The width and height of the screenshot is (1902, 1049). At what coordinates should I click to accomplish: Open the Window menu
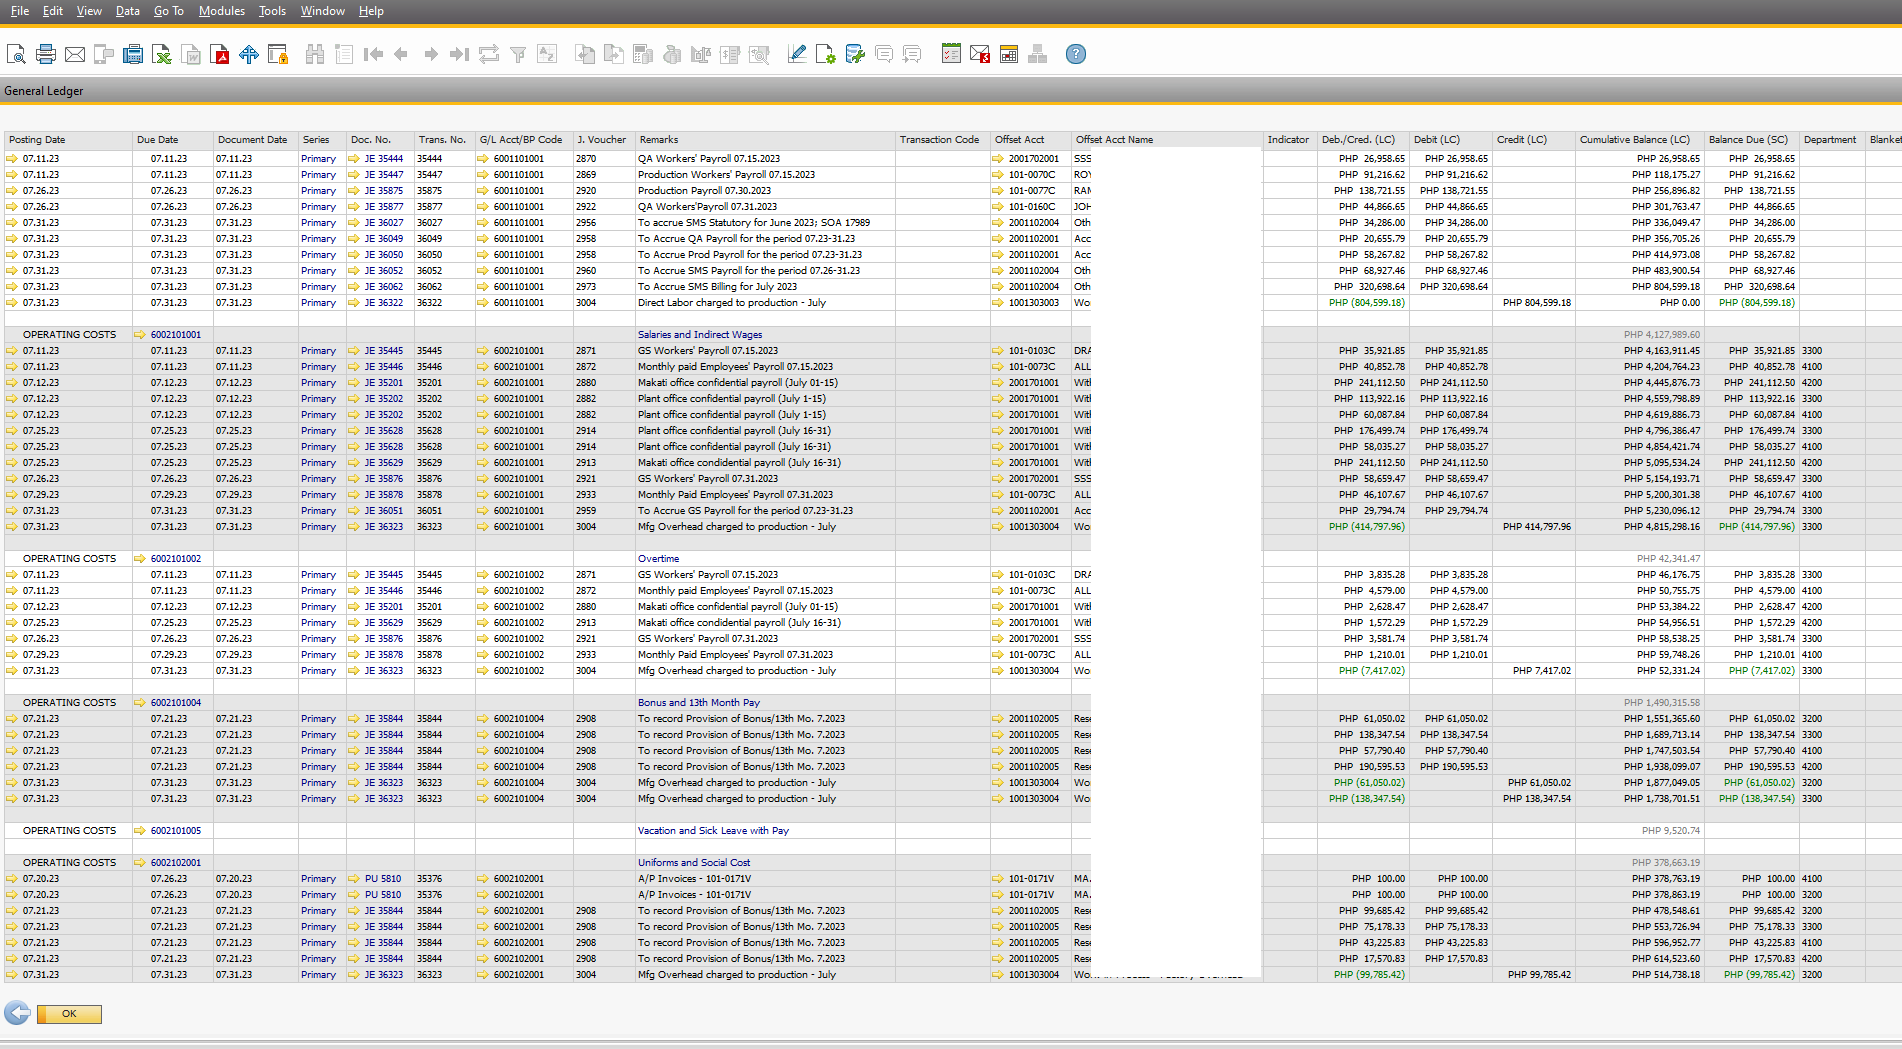tap(323, 11)
